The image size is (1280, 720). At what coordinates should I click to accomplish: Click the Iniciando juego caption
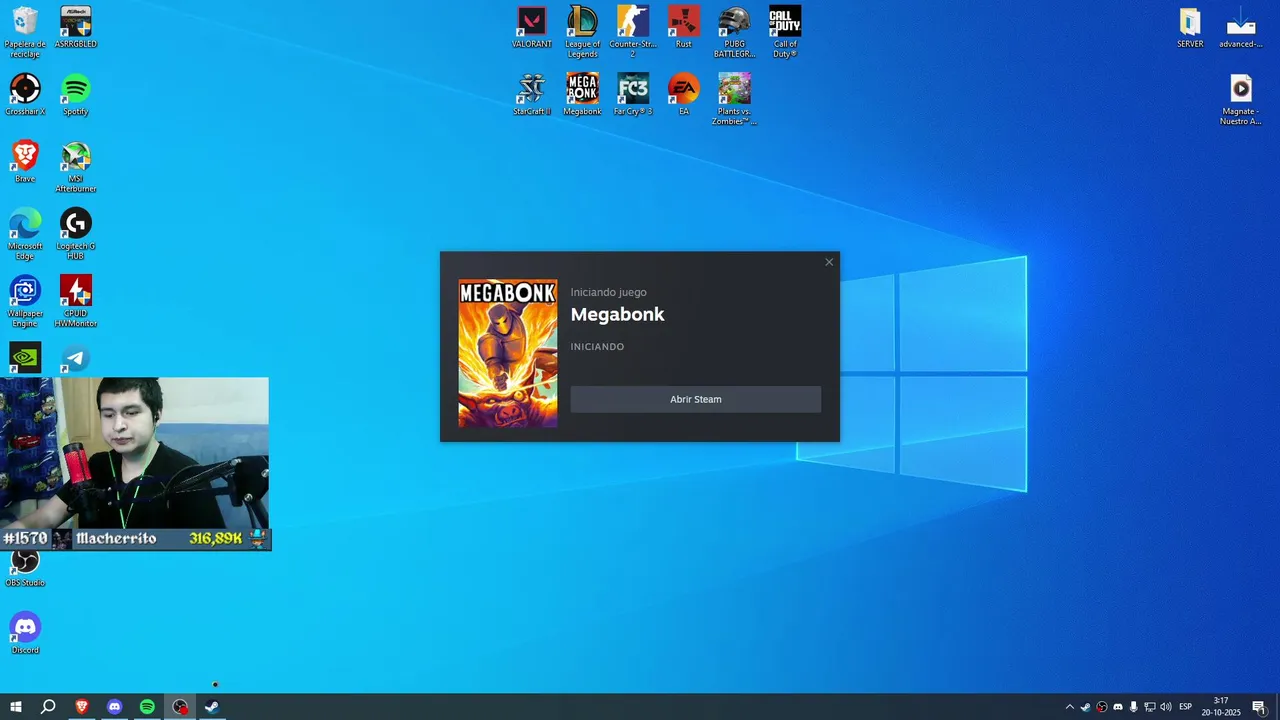click(609, 292)
